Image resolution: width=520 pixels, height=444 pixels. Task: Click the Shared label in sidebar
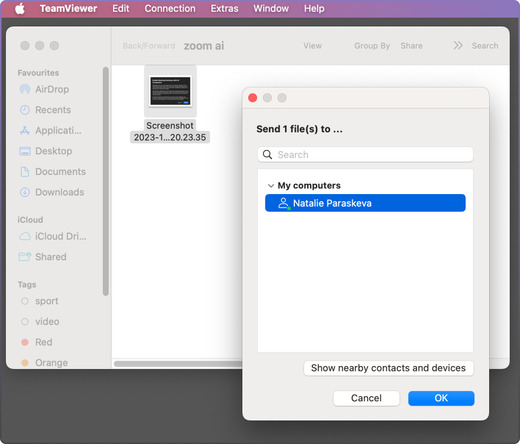(51, 257)
